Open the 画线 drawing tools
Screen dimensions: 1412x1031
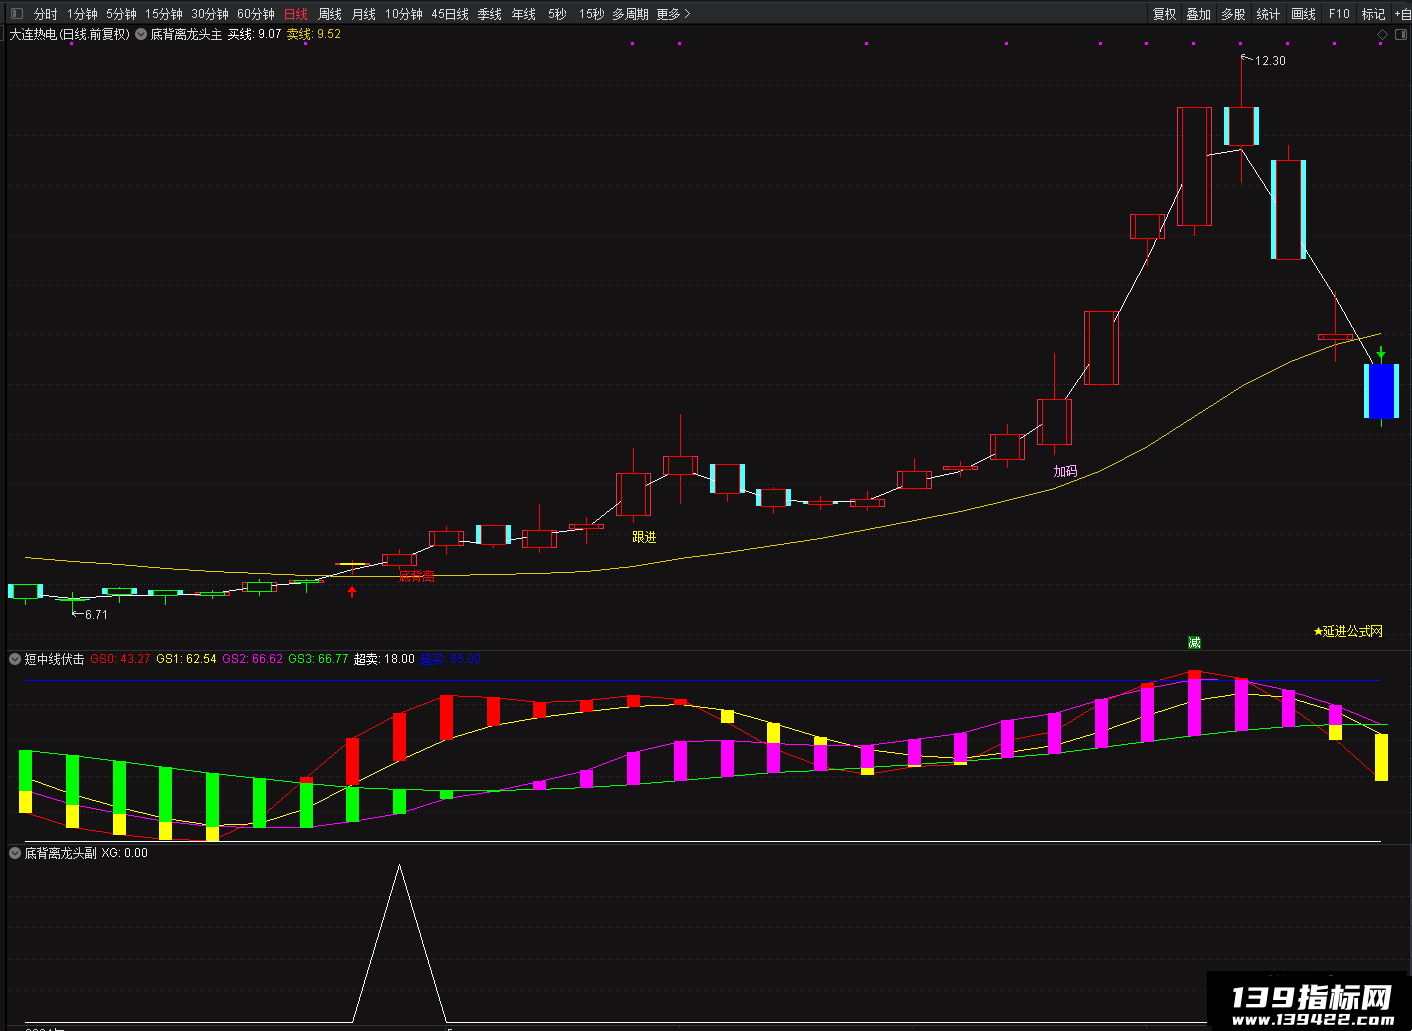pyautogui.click(x=1304, y=13)
